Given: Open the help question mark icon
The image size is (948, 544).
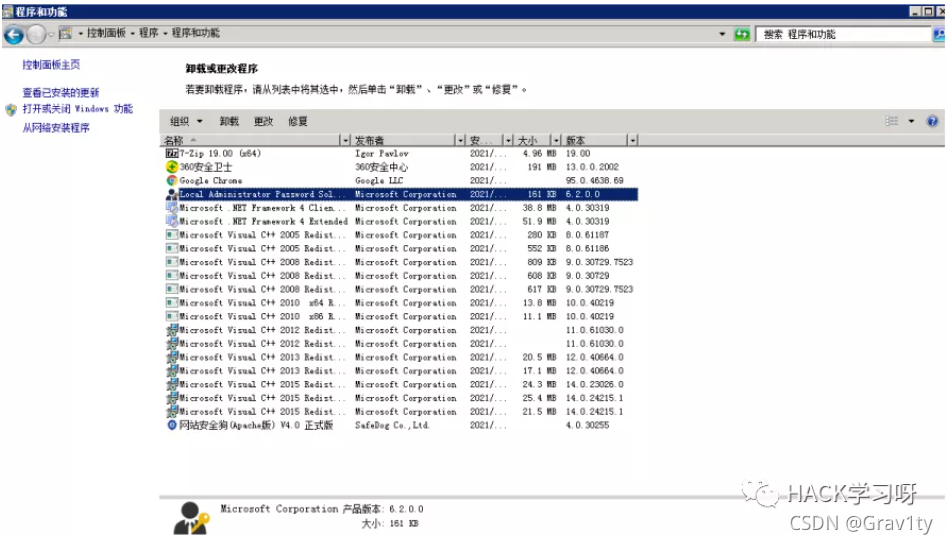Looking at the screenshot, I should (932, 121).
